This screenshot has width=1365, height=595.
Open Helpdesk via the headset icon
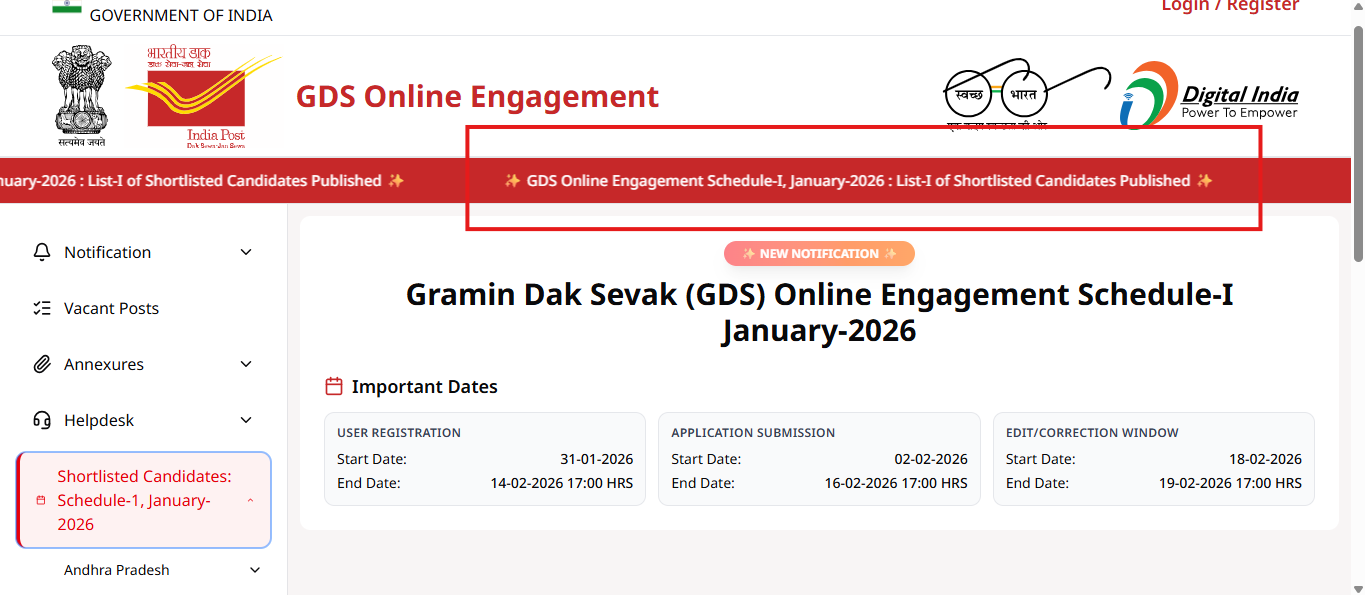coord(42,420)
